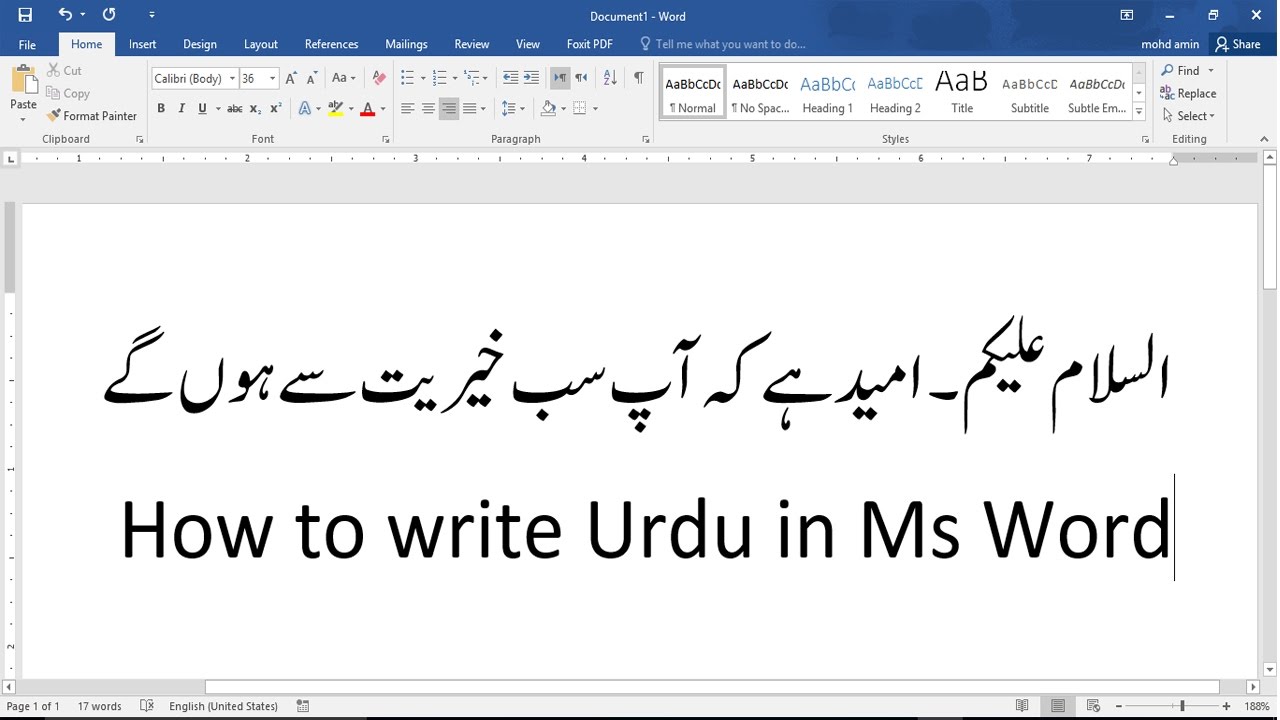
Task: Switch to Read Mode view
Action: 1021,705
